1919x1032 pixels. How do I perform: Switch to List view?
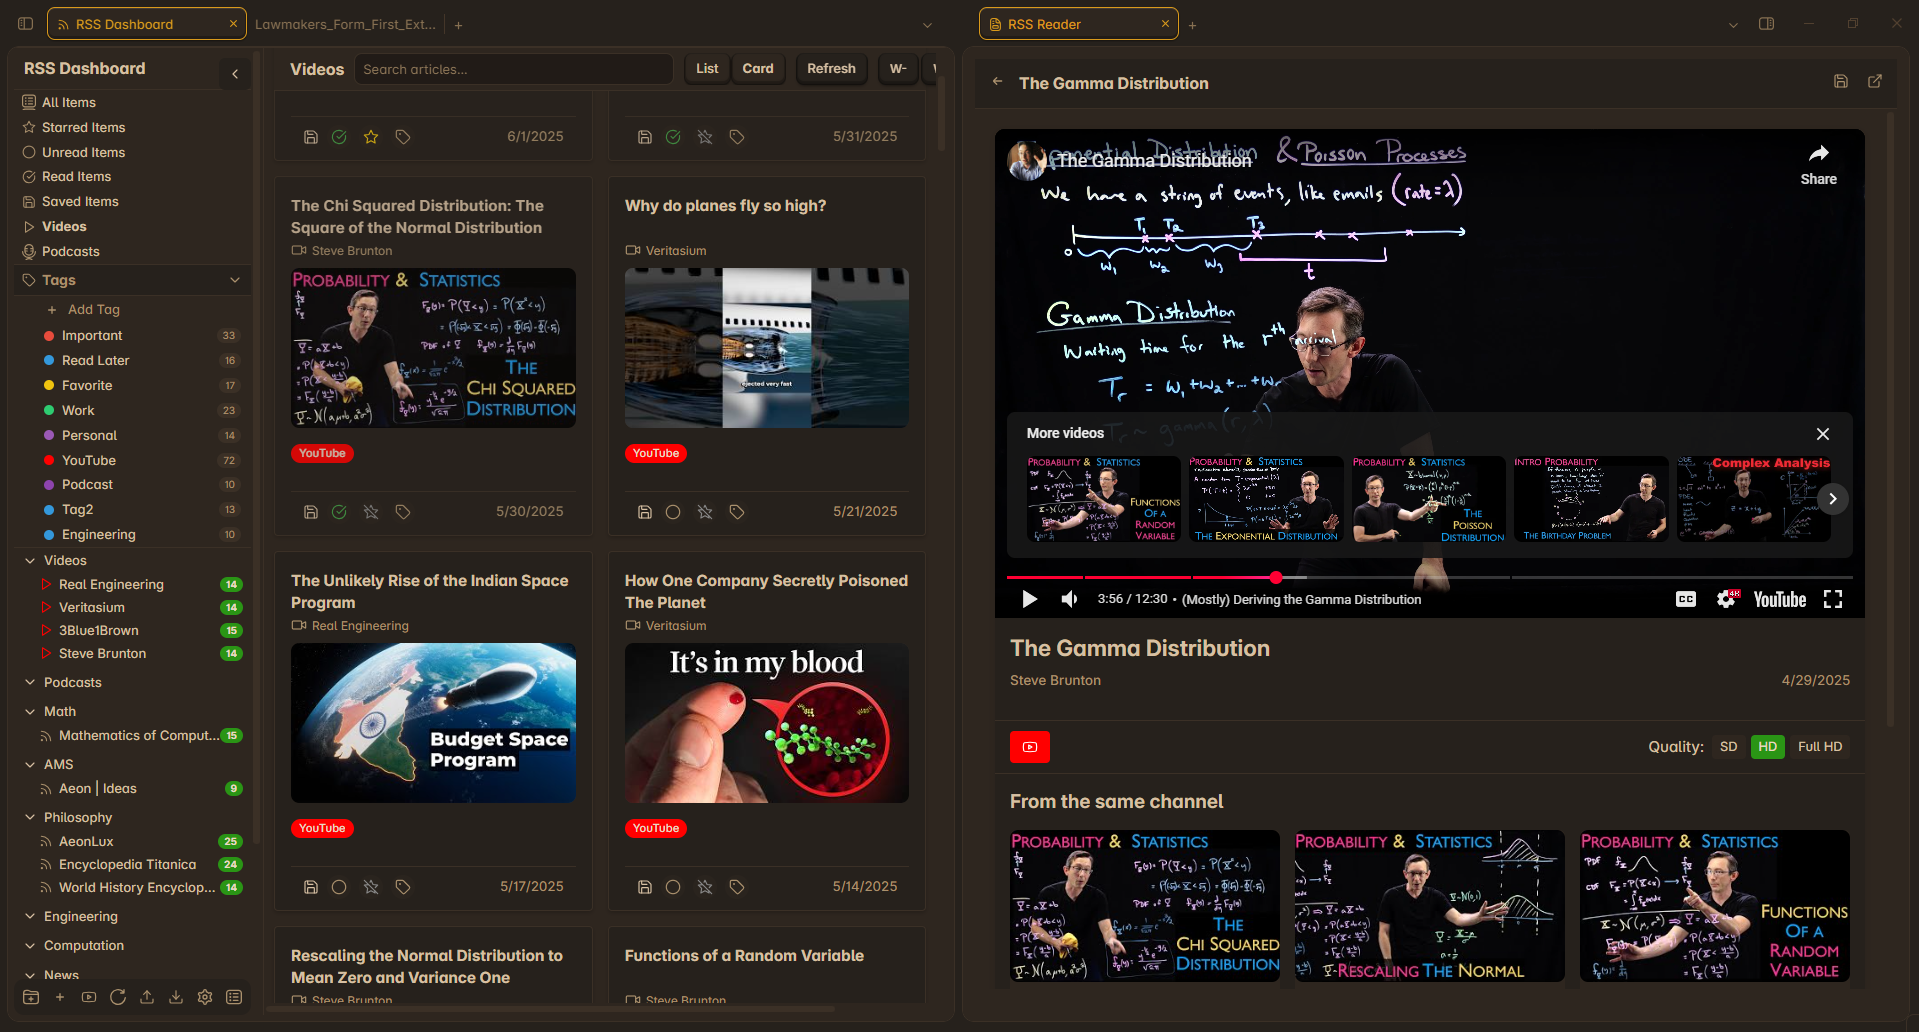click(x=707, y=69)
